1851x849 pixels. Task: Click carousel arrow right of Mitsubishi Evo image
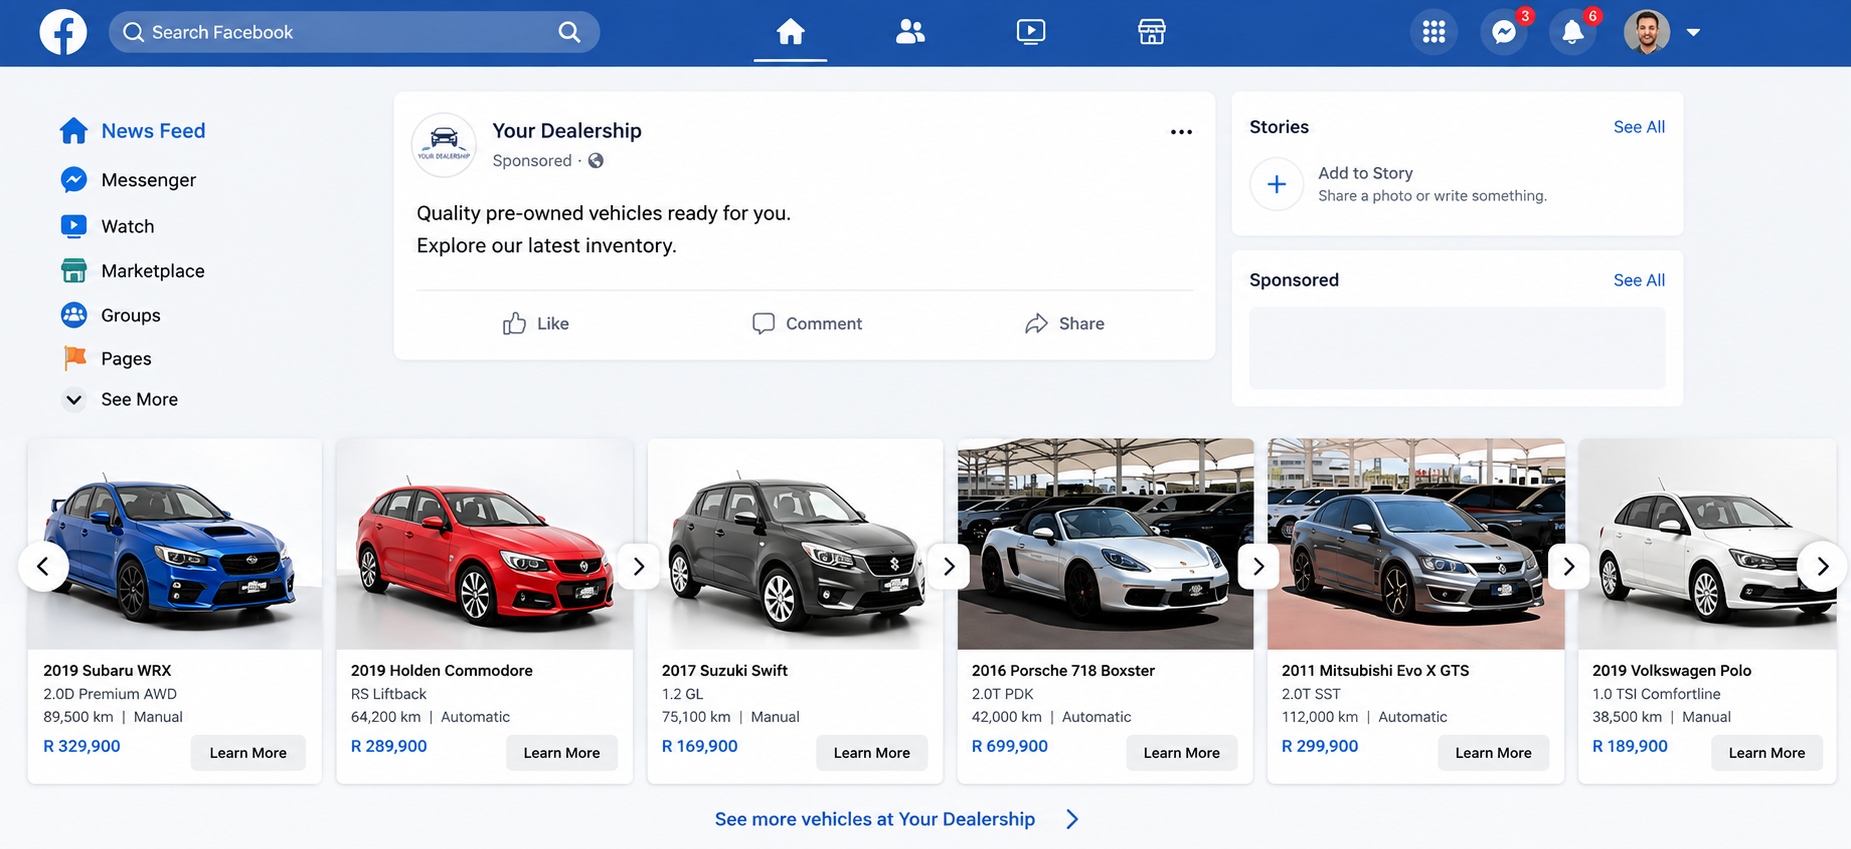pyautogui.click(x=1569, y=567)
